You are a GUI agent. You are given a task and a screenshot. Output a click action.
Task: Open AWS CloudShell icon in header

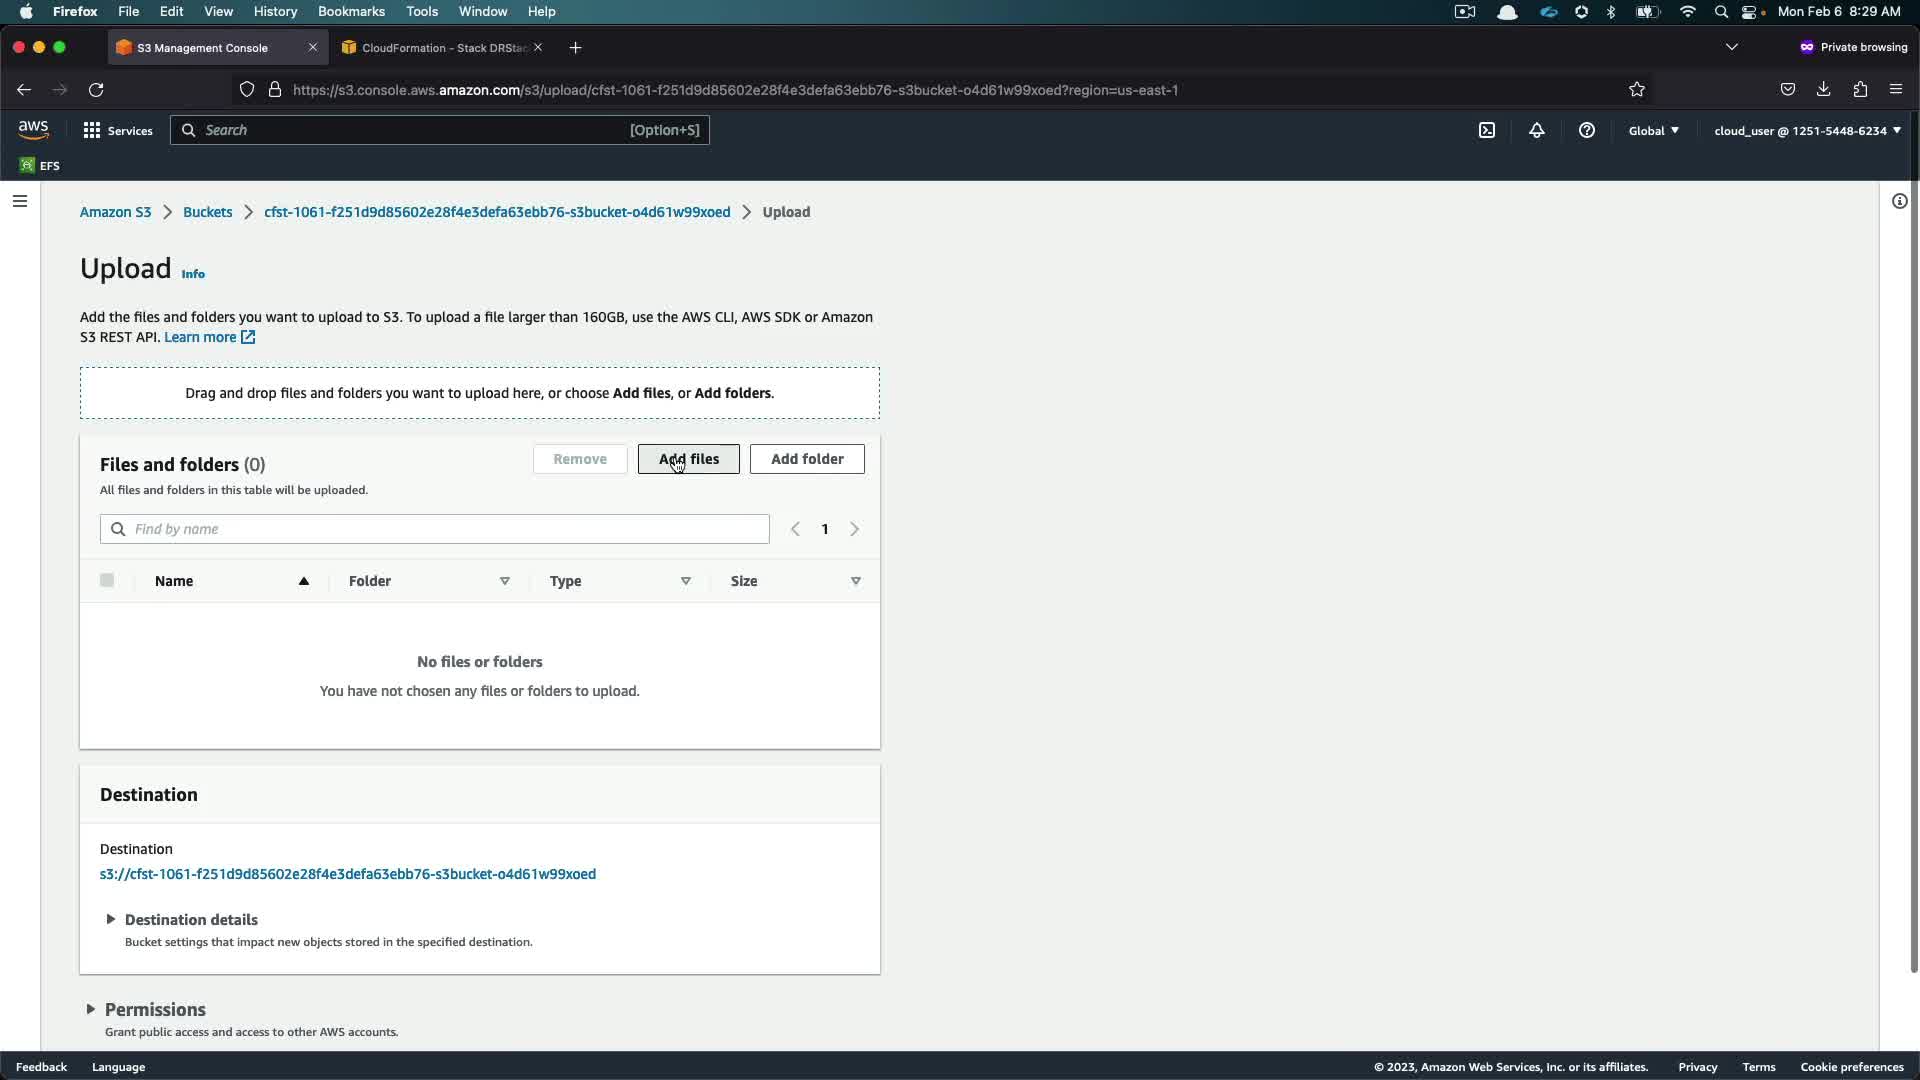[x=1487, y=130]
